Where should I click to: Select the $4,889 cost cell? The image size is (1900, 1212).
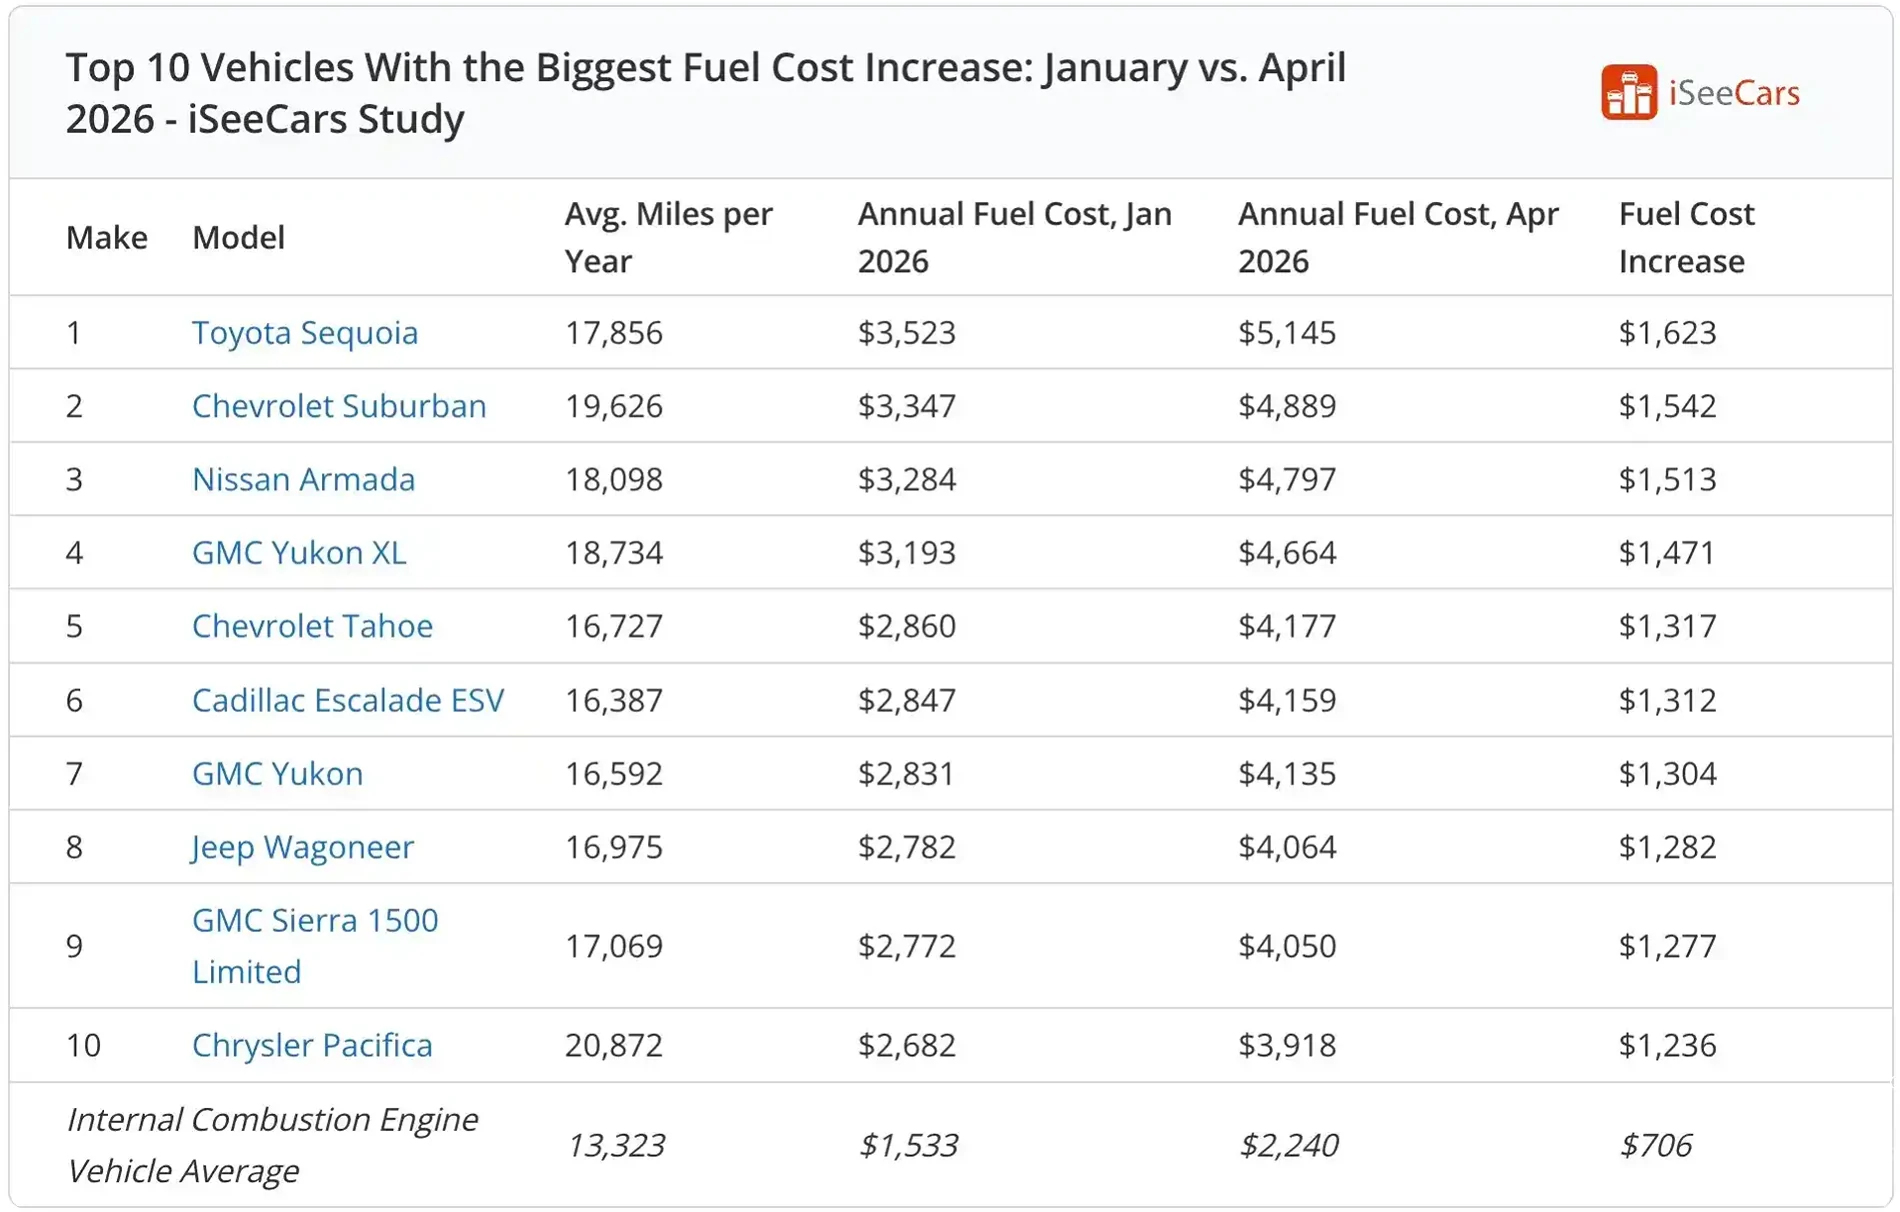pyautogui.click(x=1287, y=406)
